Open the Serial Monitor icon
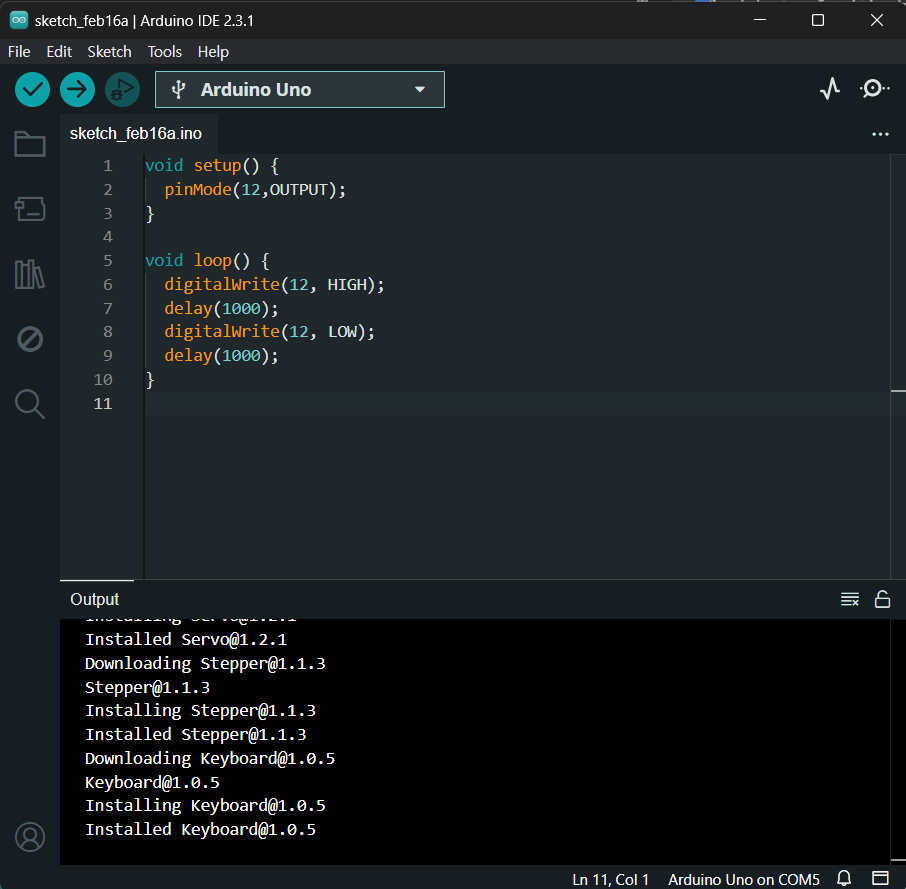Screen dimensions: 906x889 pos(874,88)
